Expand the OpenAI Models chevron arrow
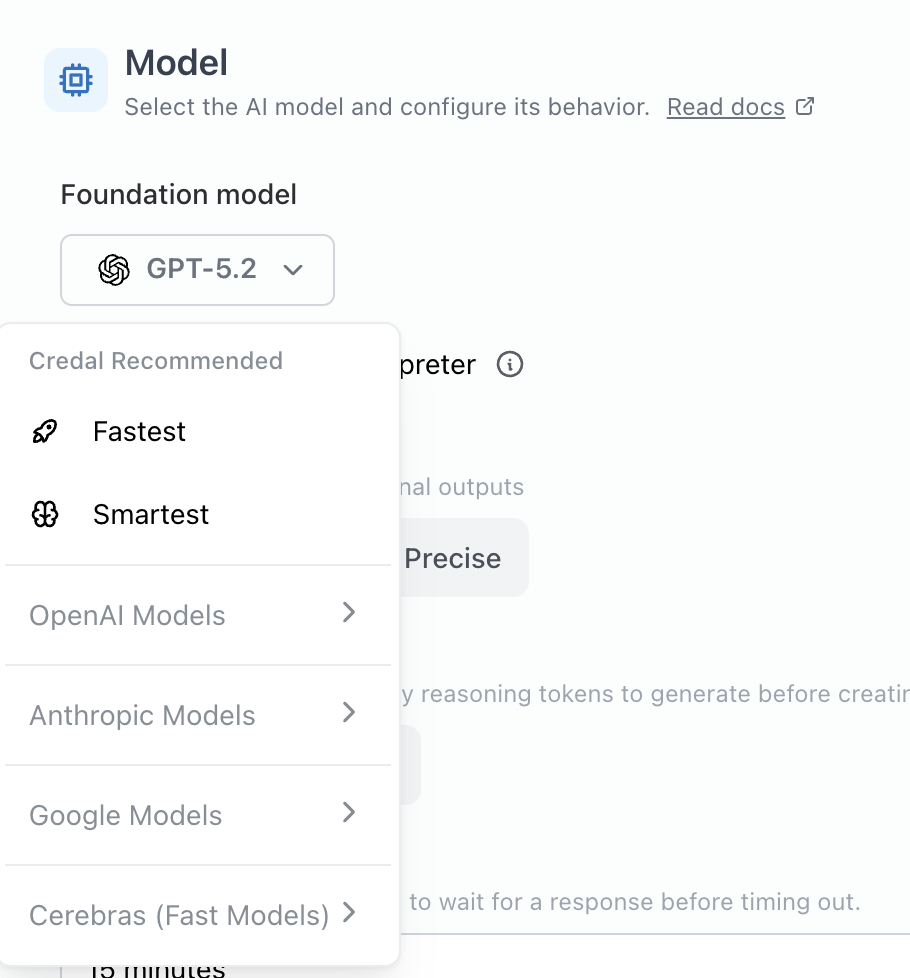910x978 pixels. (x=349, y=613)
